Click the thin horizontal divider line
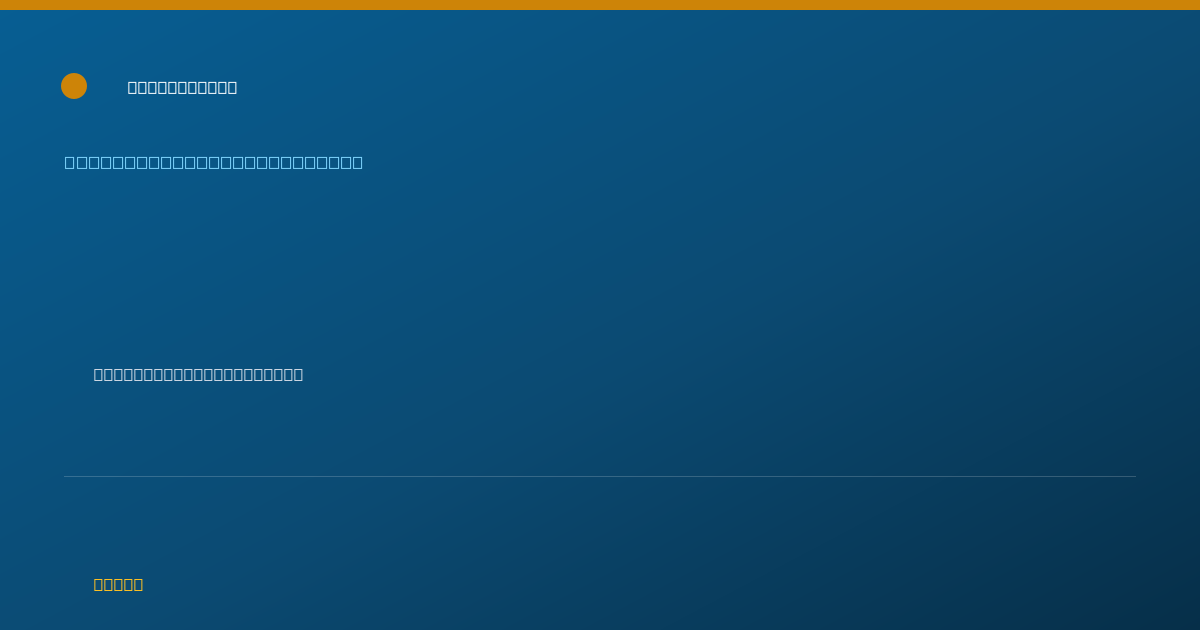 coord(600,476)
